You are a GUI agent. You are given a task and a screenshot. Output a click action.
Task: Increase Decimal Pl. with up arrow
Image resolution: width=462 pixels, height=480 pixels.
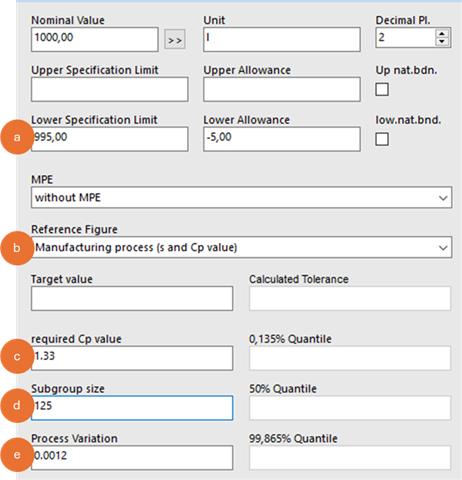(442, 34)
